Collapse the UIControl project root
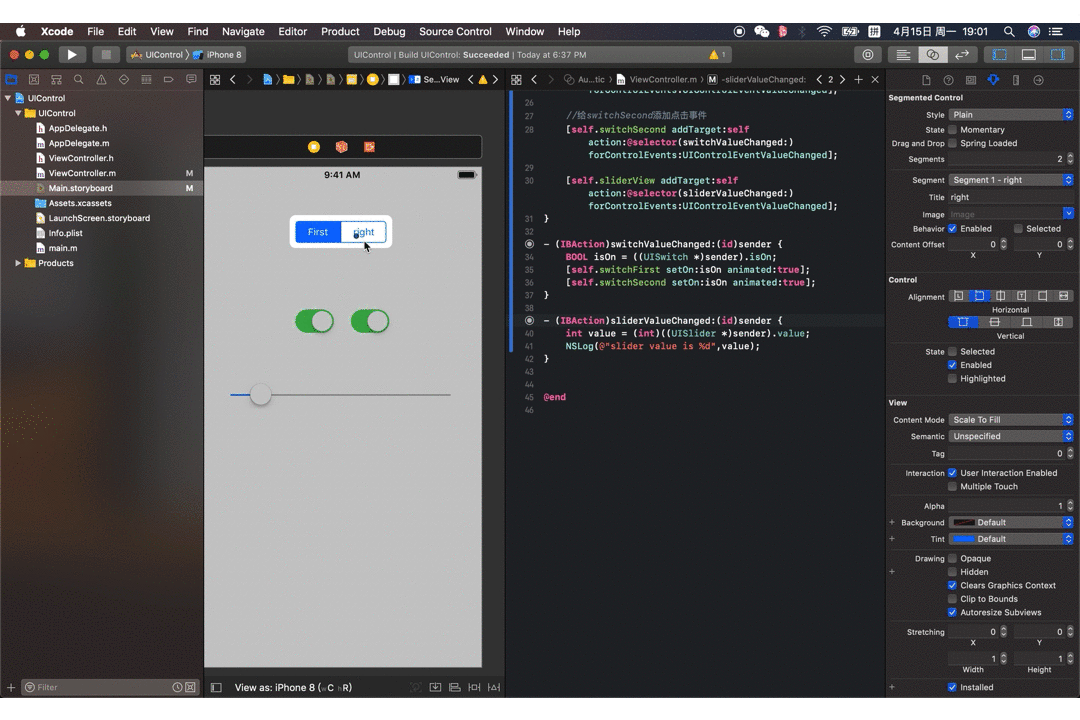Image resolution: width=1080 pixels, height=720 pixels. coord(8,99)
